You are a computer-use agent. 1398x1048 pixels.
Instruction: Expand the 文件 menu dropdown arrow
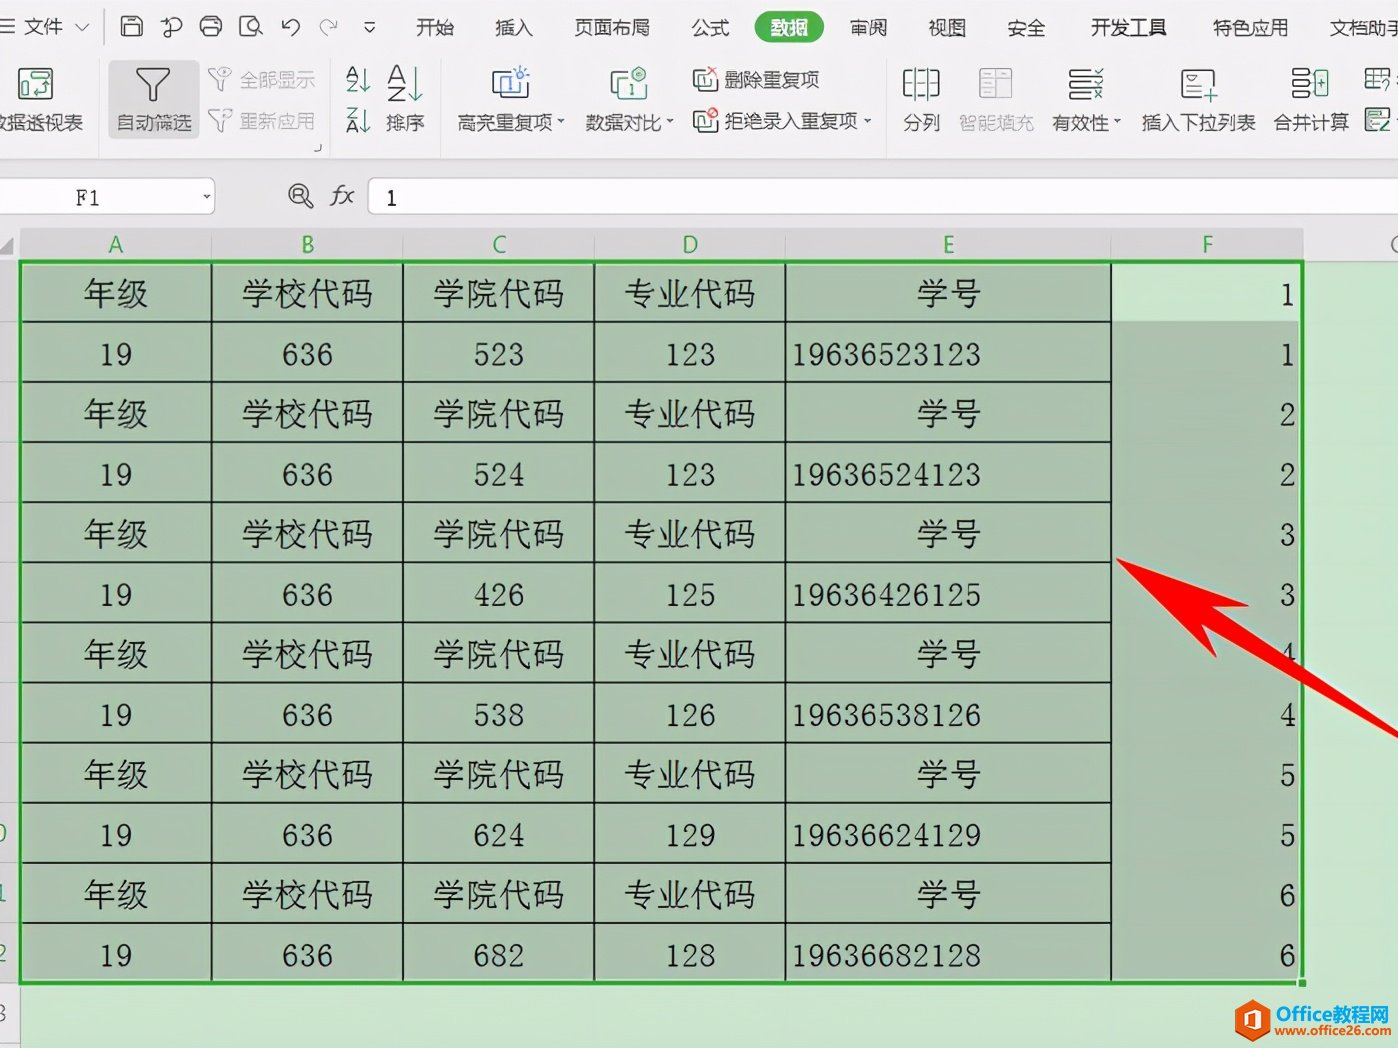click(x=82, y=28)
